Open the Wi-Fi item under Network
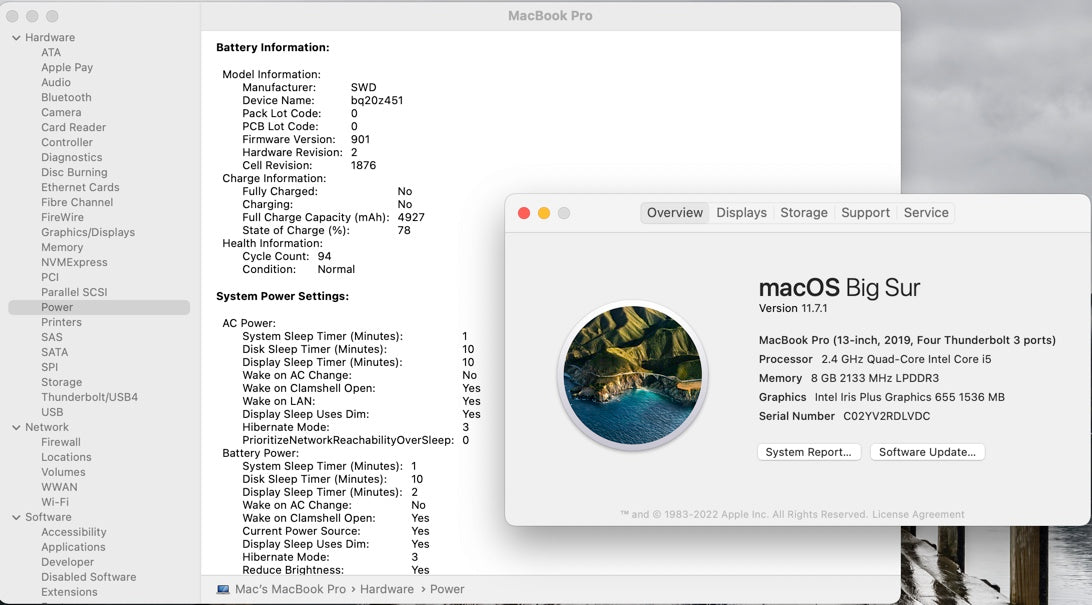 click(55, 503)
